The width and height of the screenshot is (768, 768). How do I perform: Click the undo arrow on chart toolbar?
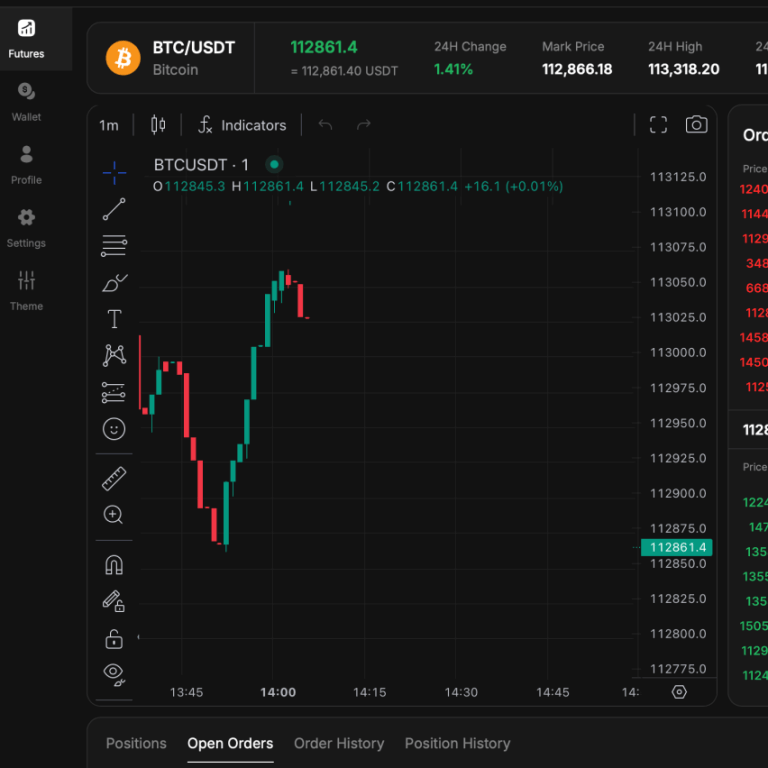325,125
